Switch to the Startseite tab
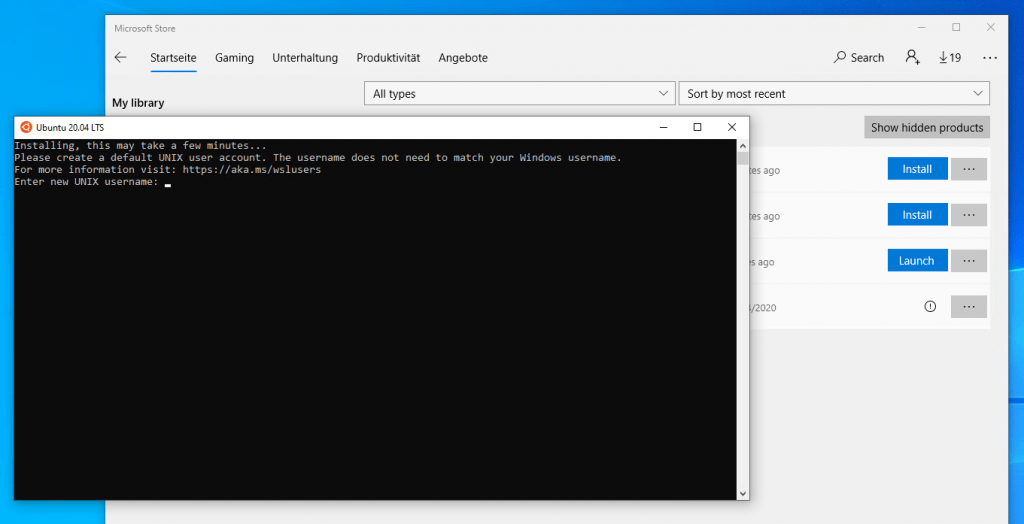The width and height of the screenshot is (1024, 524). [173, 58]
